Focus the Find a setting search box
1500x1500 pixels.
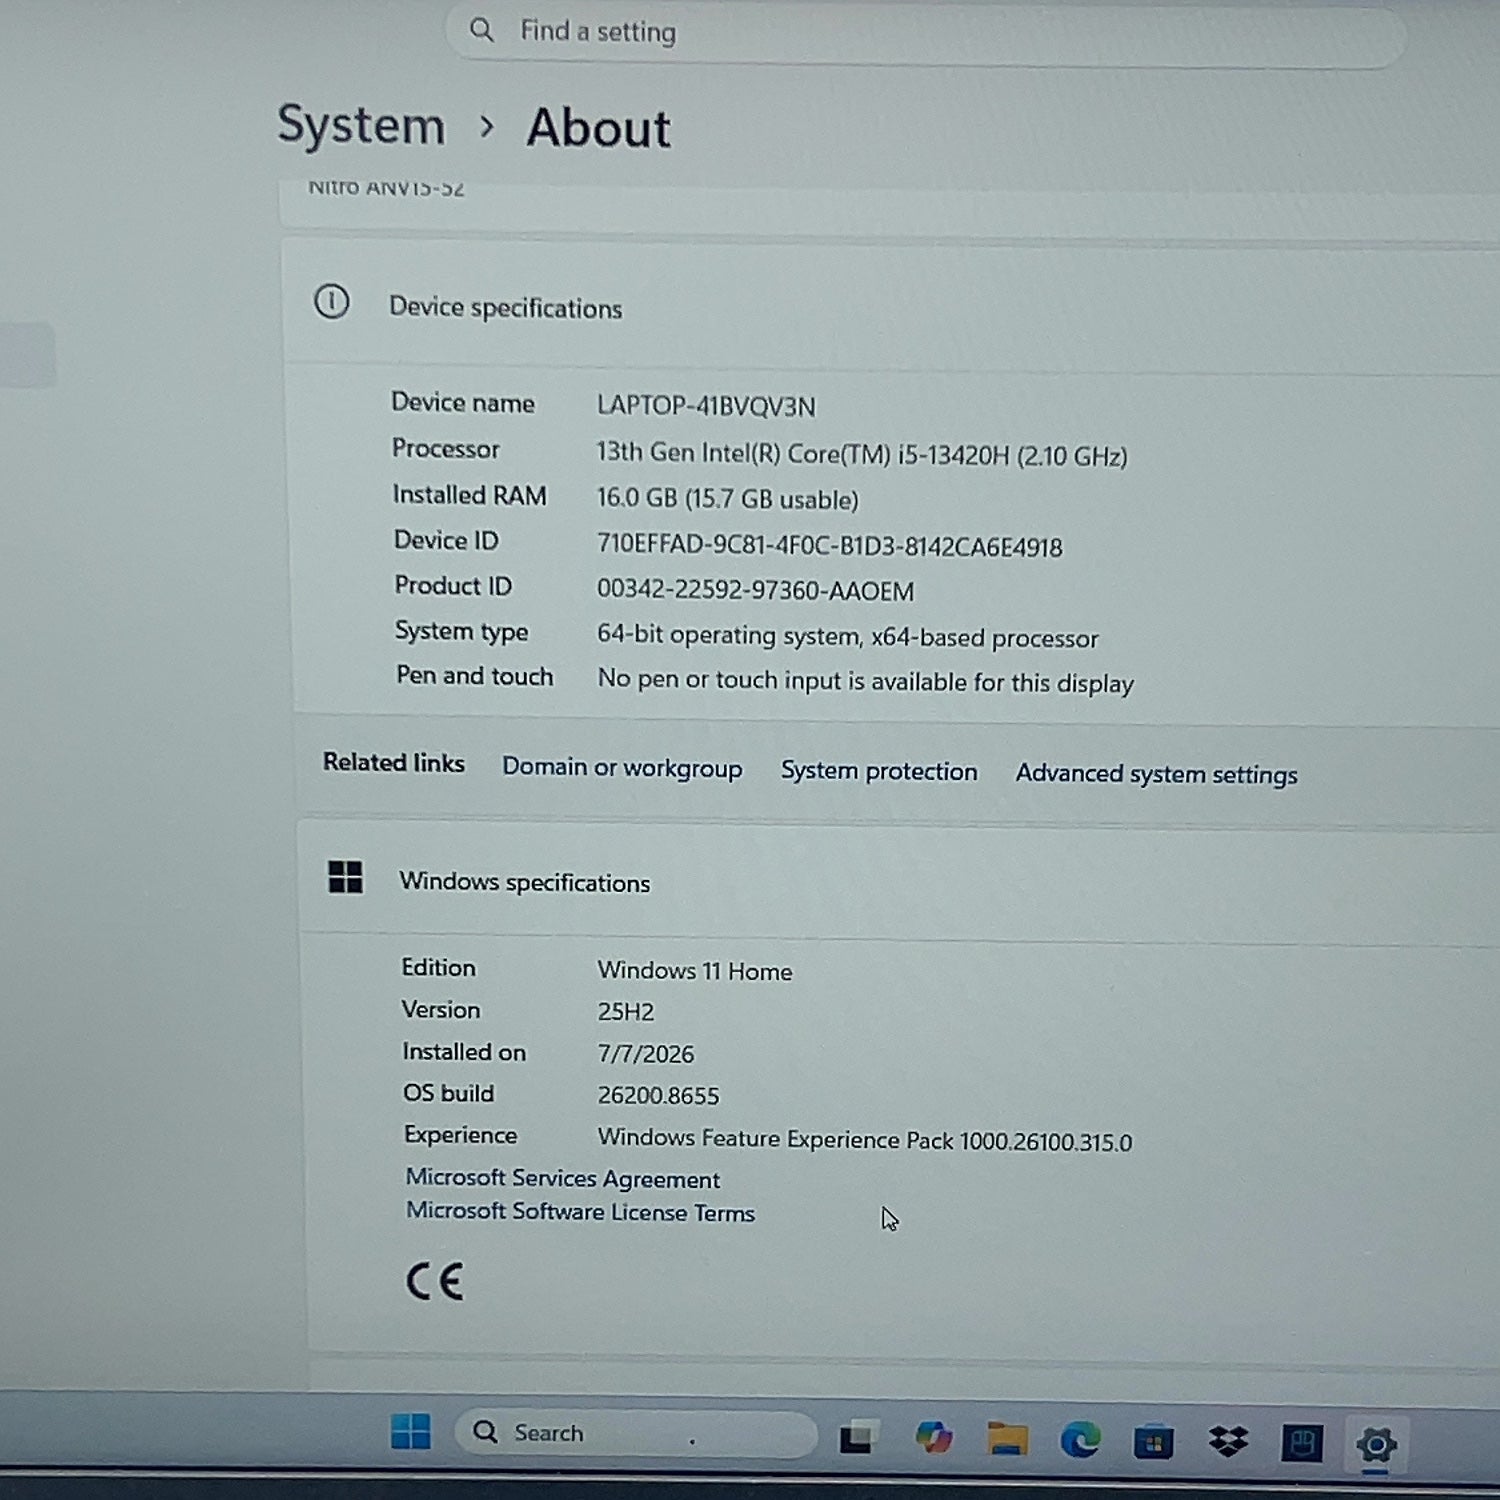click(x=925, y=32)
